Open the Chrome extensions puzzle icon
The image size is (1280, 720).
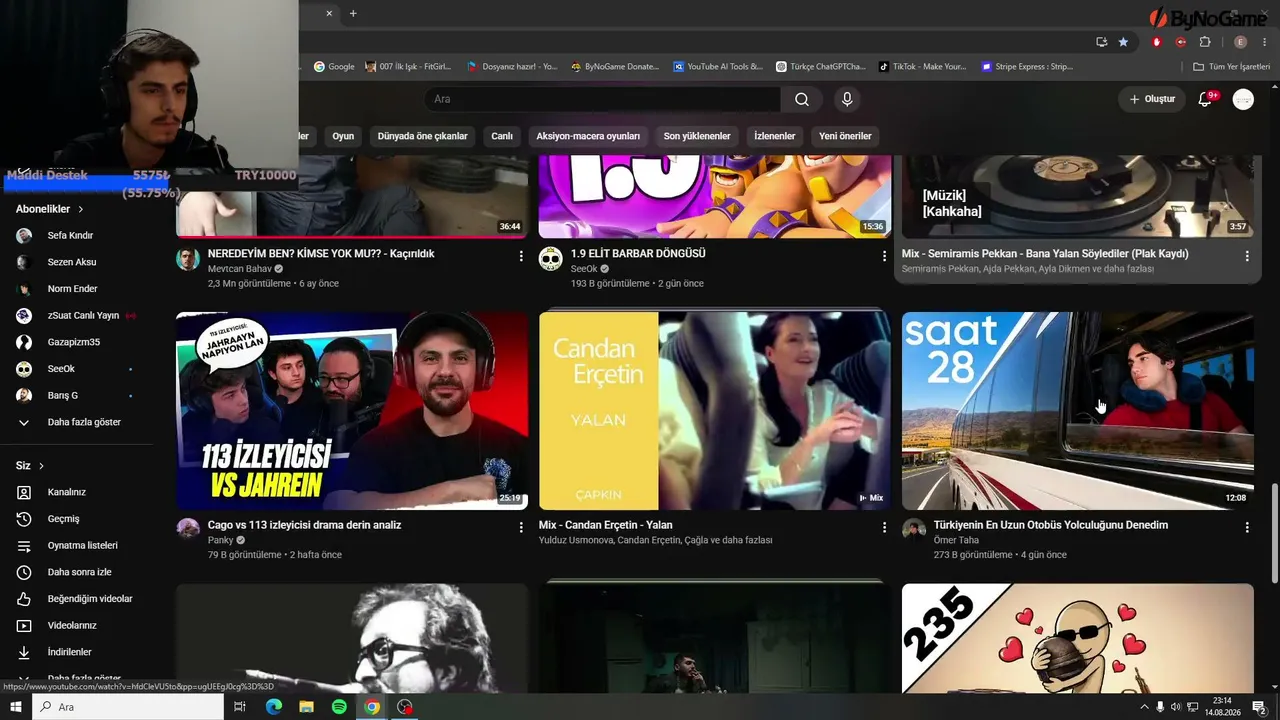pyautogui.click(x=1205, y=42)
